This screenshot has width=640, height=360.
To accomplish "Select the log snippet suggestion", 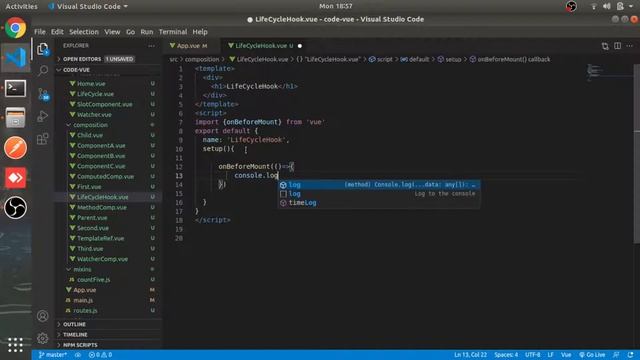I will coord(379,194).
